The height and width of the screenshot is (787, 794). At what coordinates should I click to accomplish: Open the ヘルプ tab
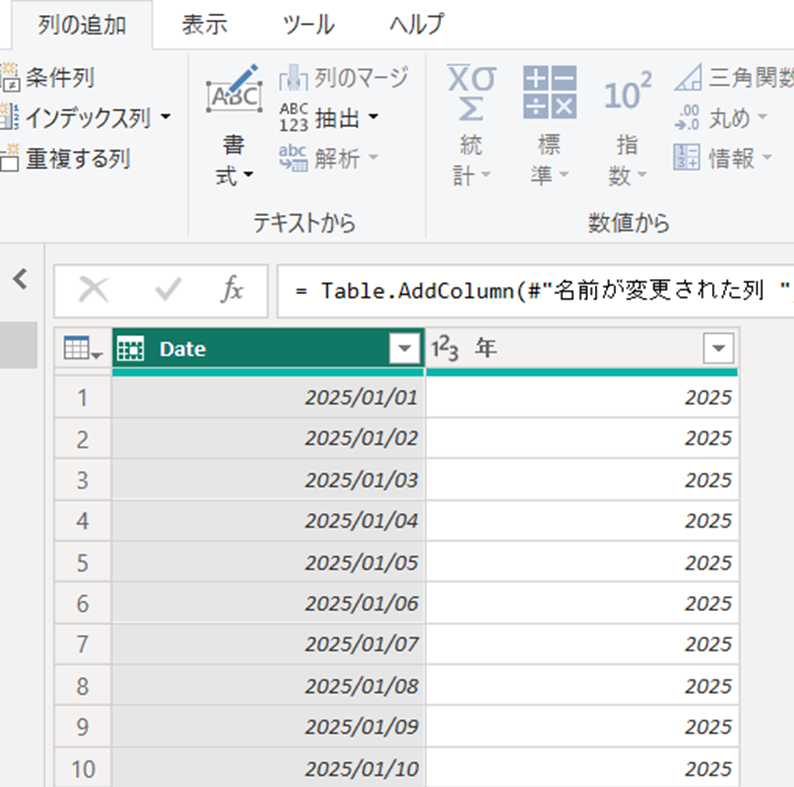(416, 25)
